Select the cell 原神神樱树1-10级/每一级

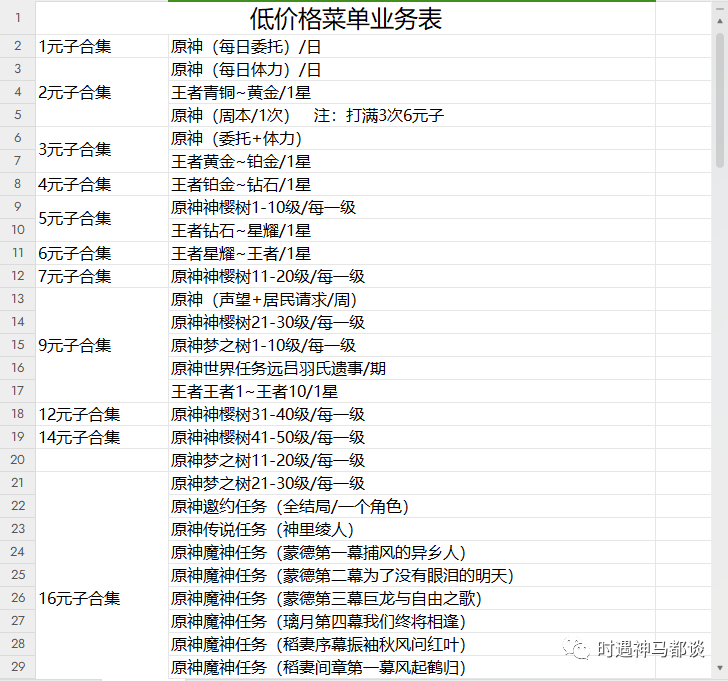pyautogui.click(x=411, y=207)
